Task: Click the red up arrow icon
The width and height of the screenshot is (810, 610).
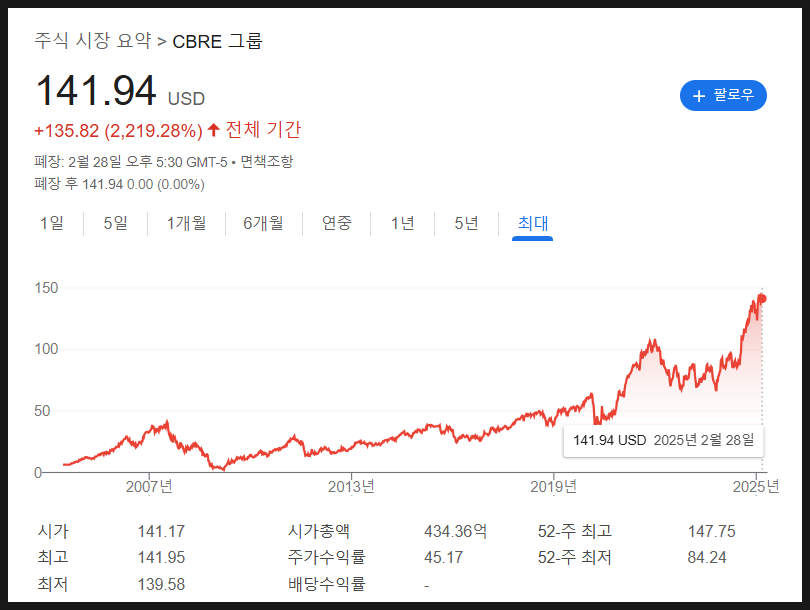Action: (x=213, y=130)
